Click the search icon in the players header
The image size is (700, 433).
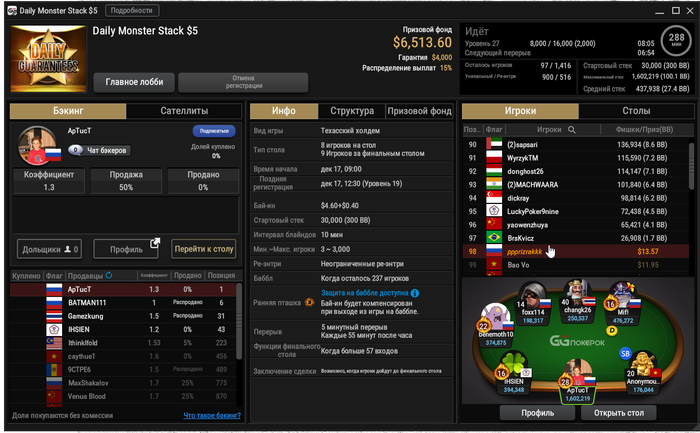tap(571, 130)
